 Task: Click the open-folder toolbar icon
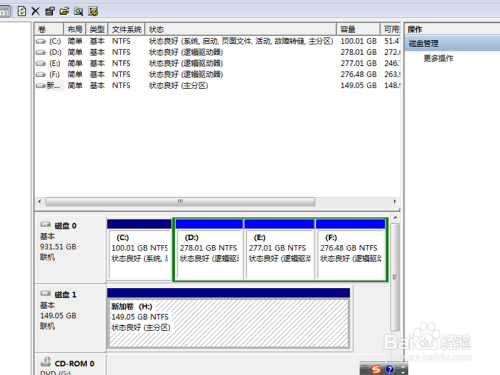(64, 11)
